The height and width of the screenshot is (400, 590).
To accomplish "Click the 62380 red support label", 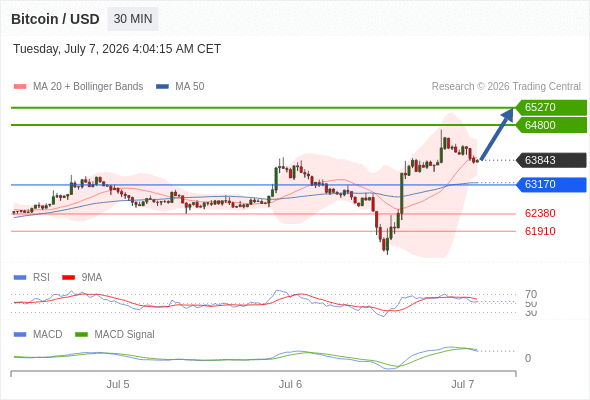I will (x=540, y=213).
